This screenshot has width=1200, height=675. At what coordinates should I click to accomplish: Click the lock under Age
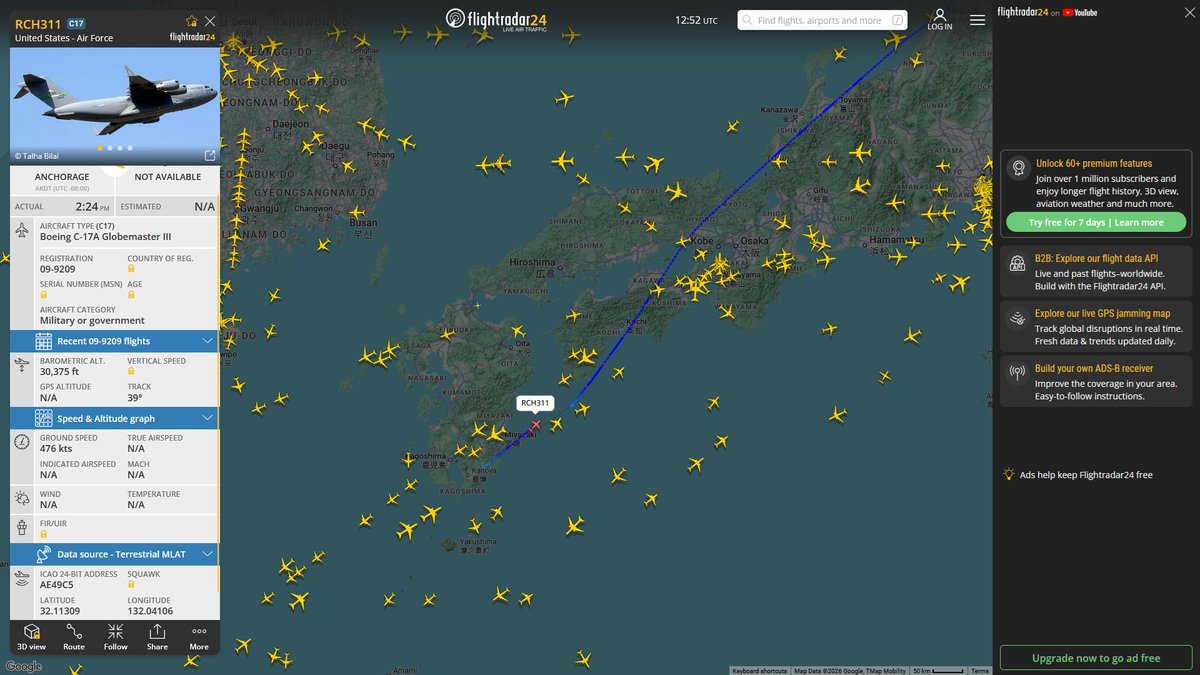click(131, 295)
